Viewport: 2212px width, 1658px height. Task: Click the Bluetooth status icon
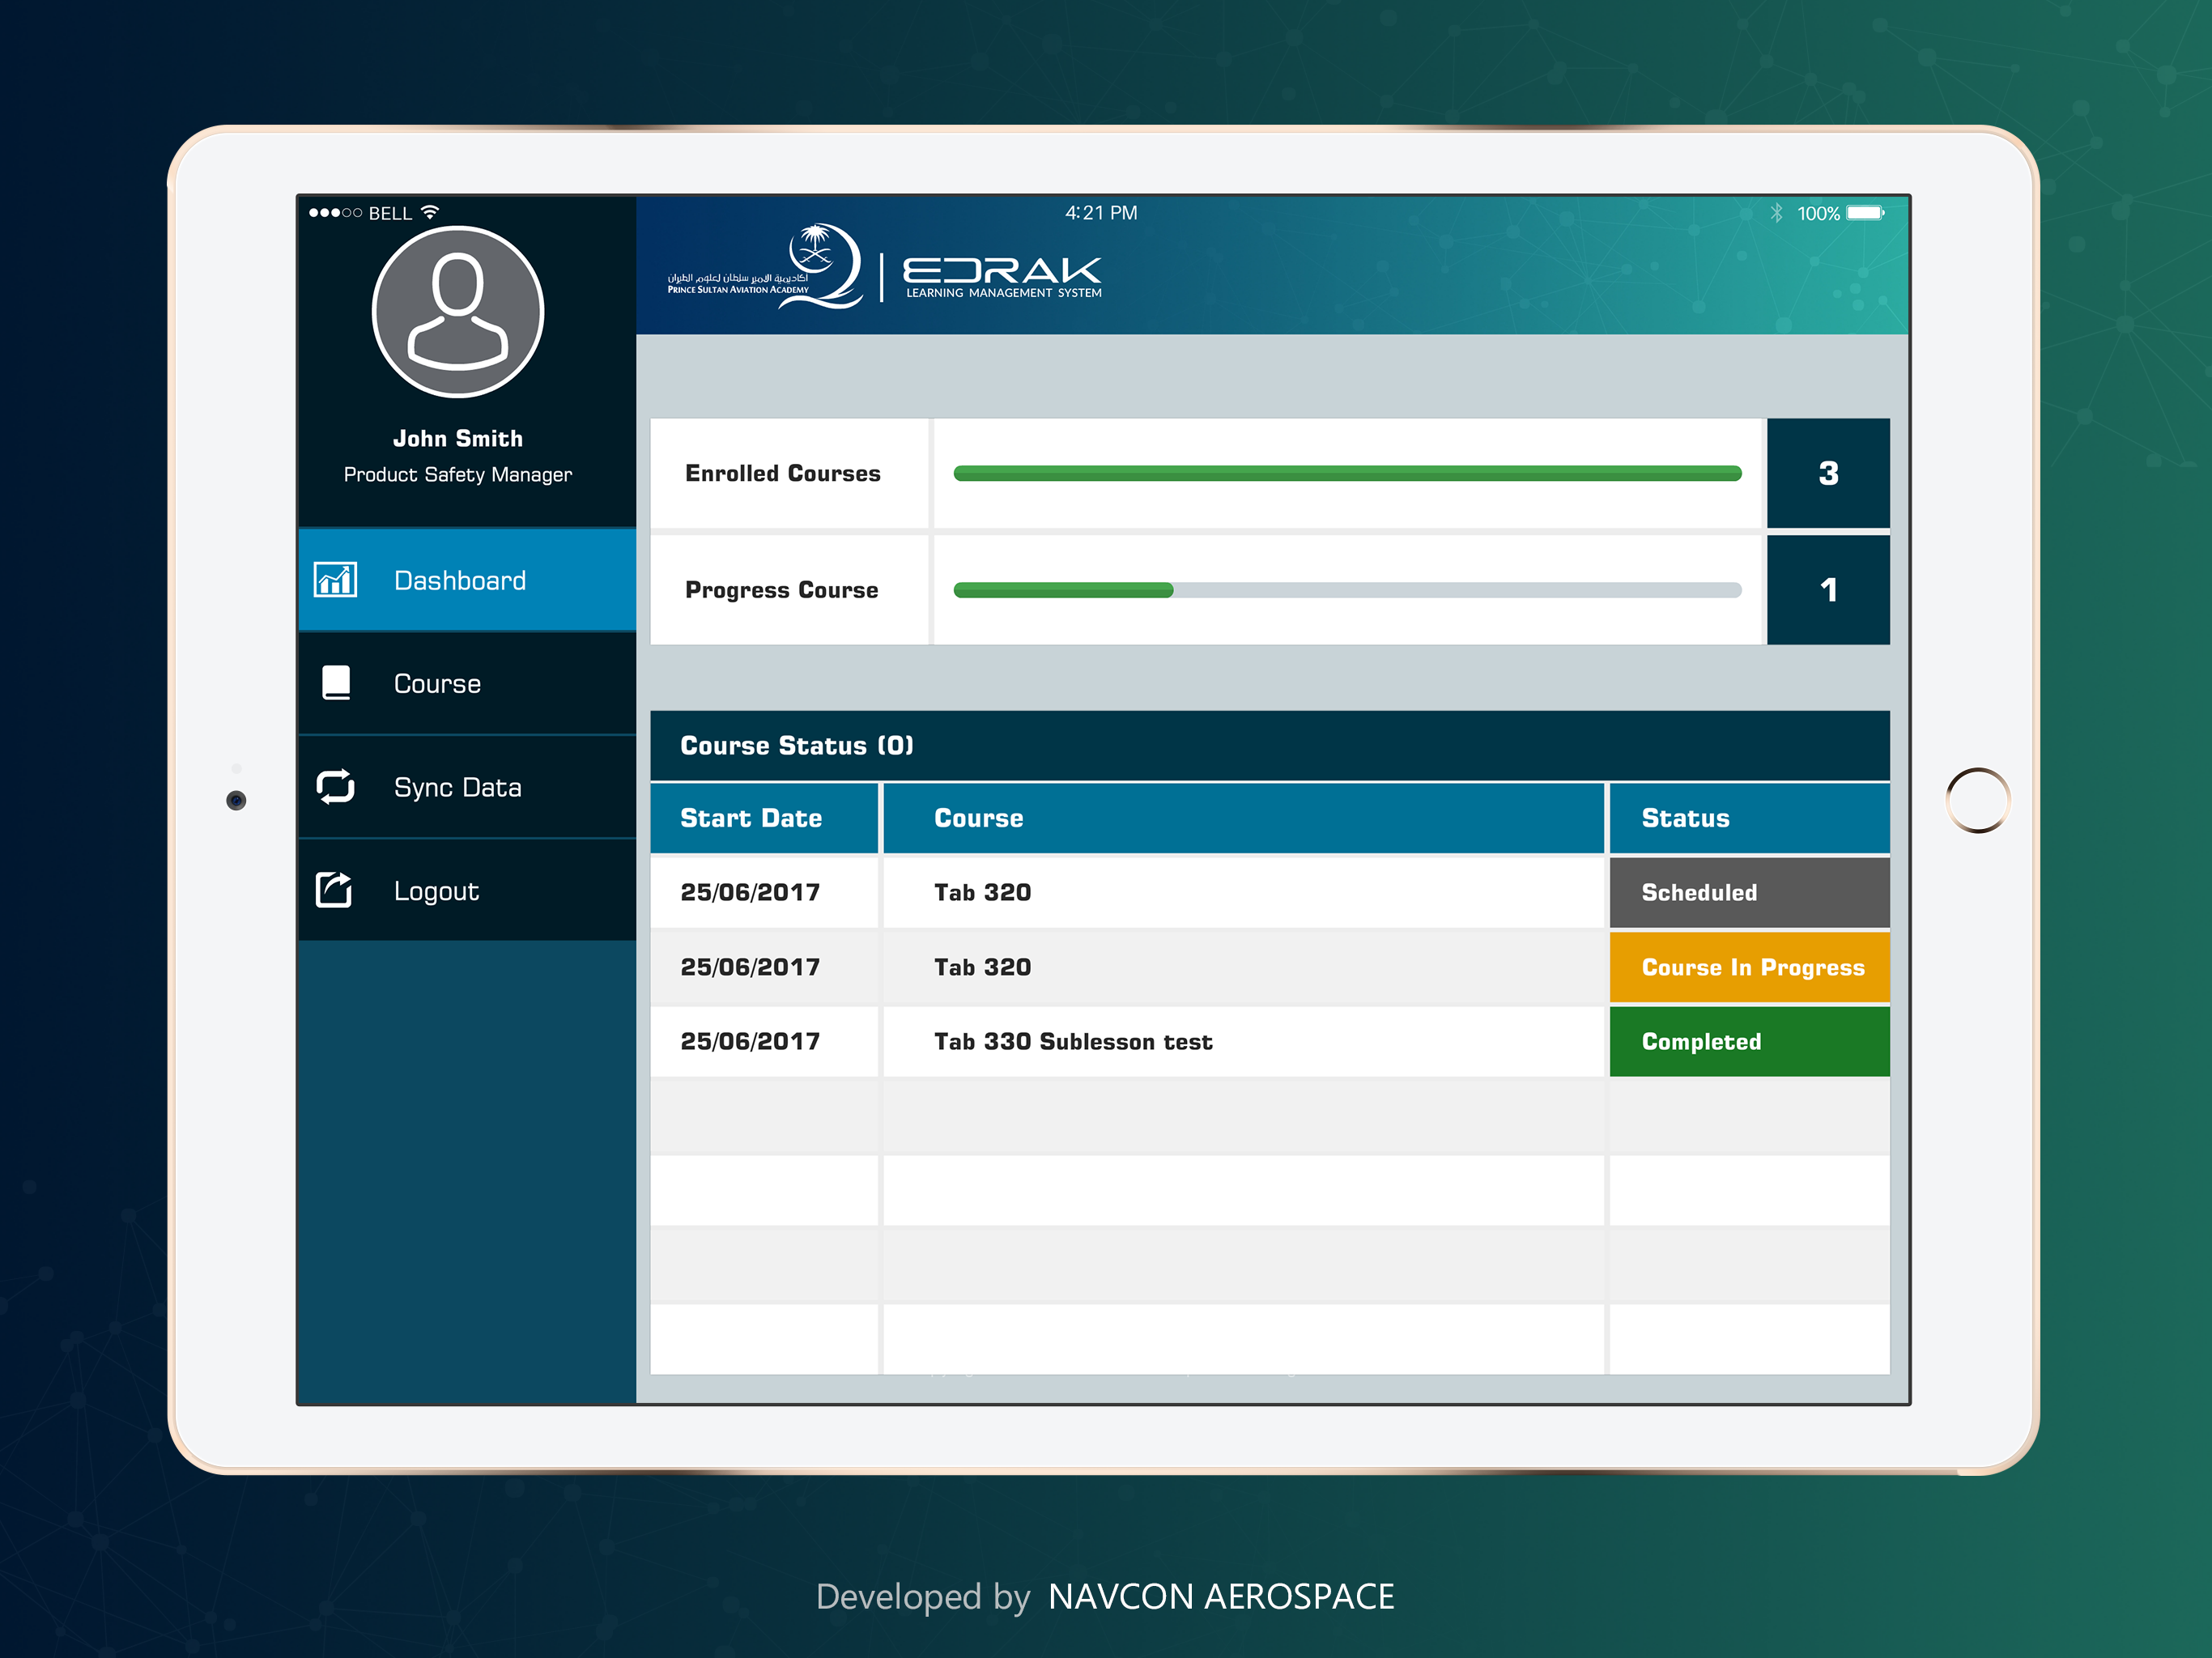coord(1776,213)
